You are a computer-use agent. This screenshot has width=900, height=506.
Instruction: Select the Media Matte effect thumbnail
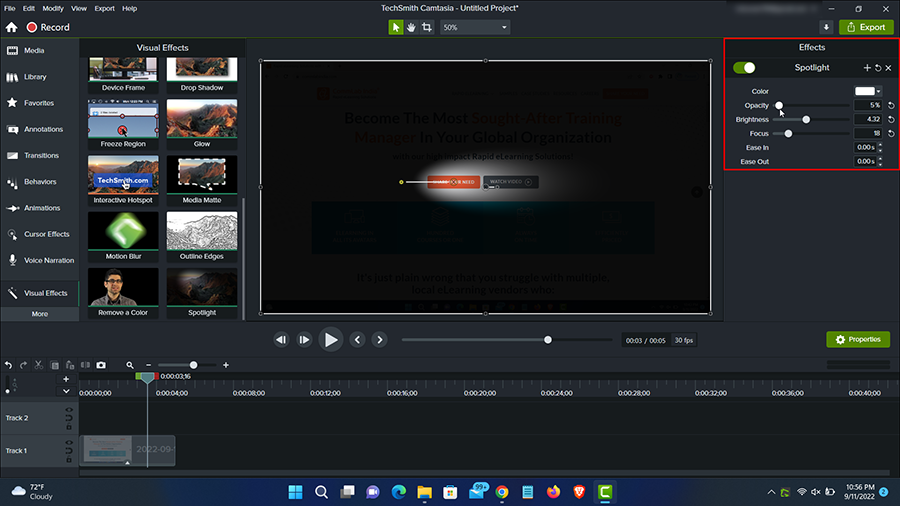tap(202, 180)
